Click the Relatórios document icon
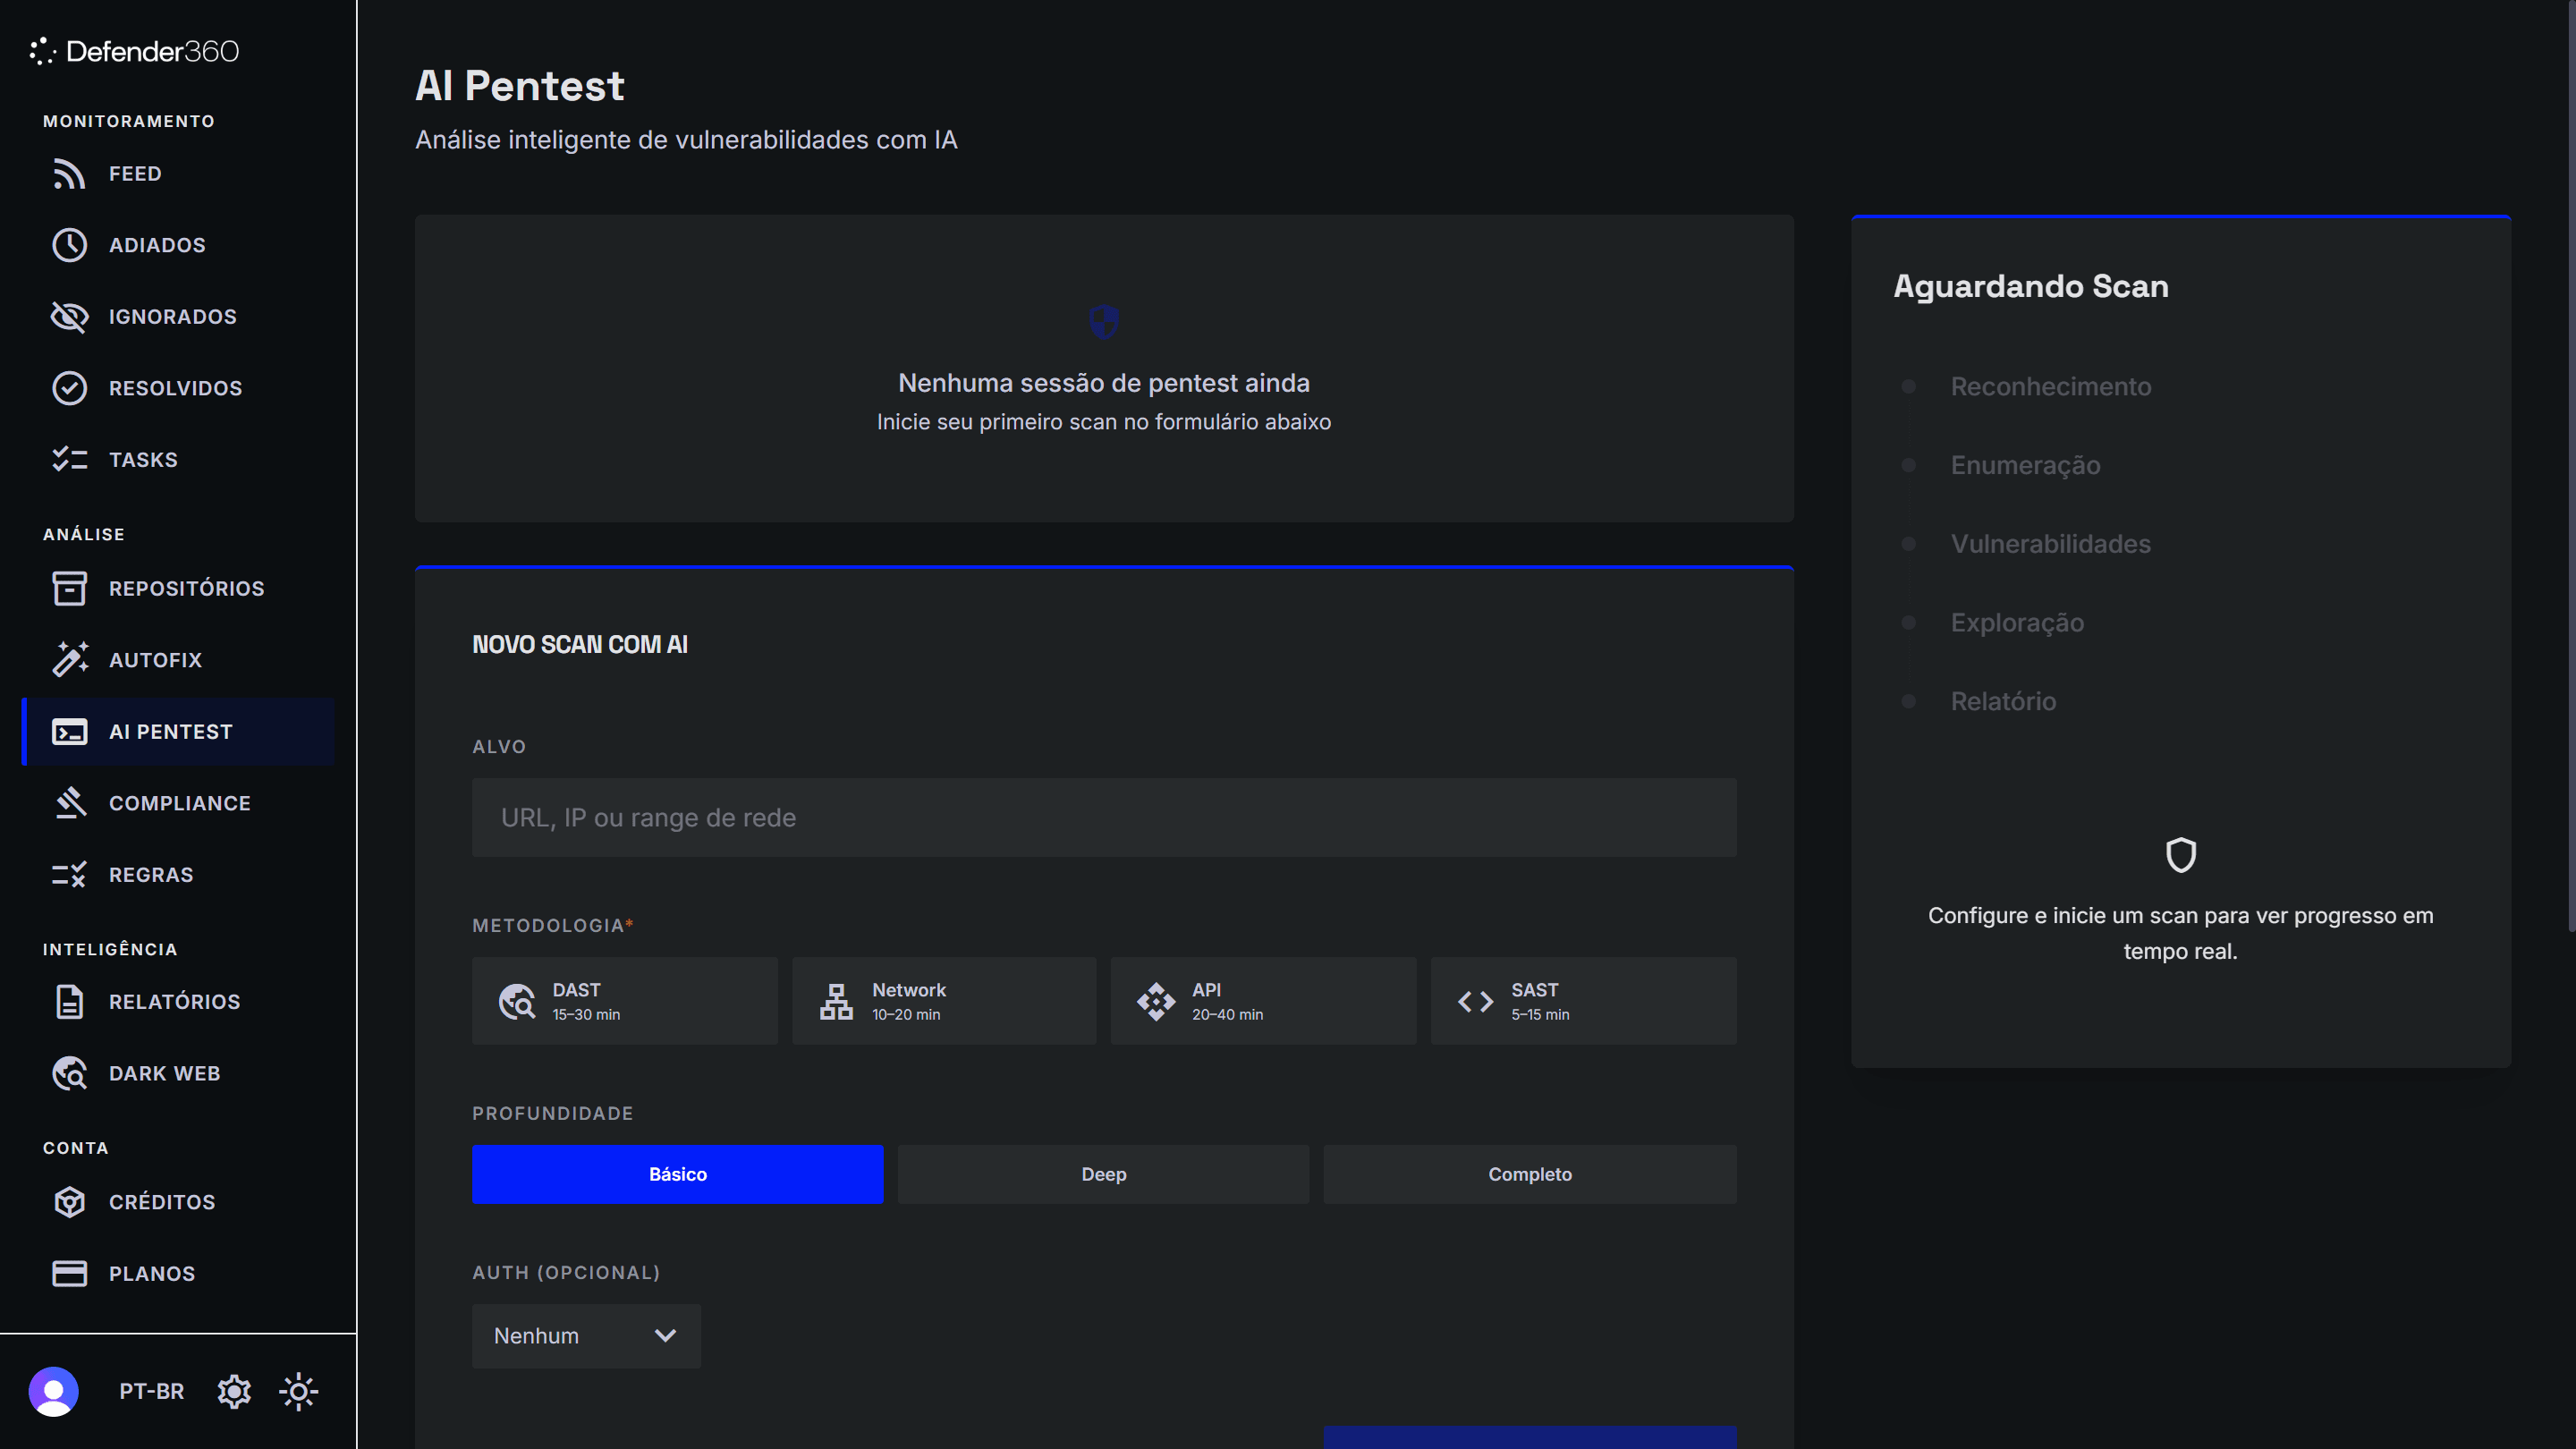 [69, 1002]
